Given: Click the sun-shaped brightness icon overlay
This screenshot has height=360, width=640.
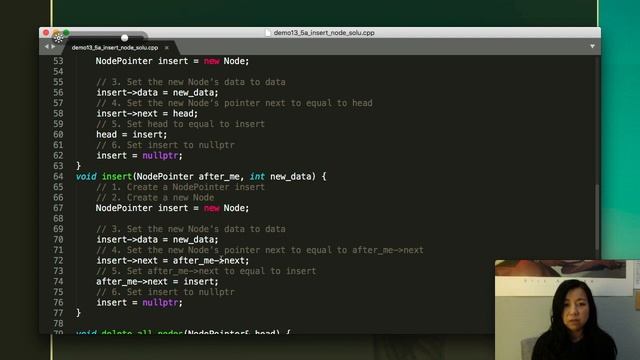Looking at the screenshot, I should (x=58, y=38).
